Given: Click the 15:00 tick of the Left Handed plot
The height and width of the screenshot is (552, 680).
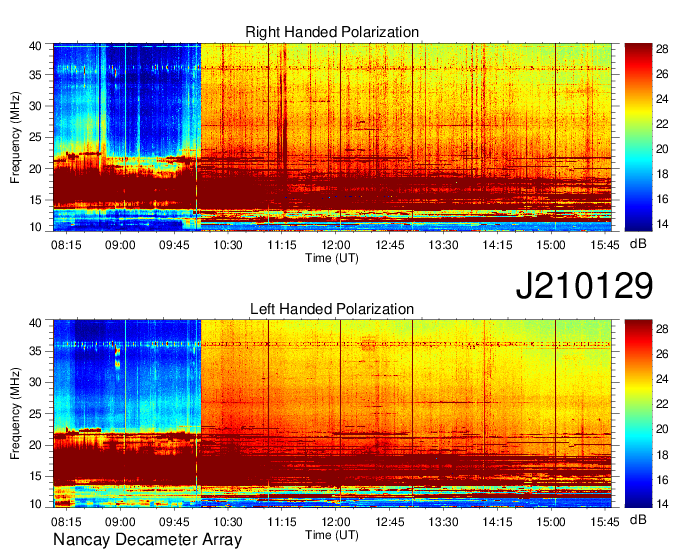Looking at the screenshot, I should point(551,522).
